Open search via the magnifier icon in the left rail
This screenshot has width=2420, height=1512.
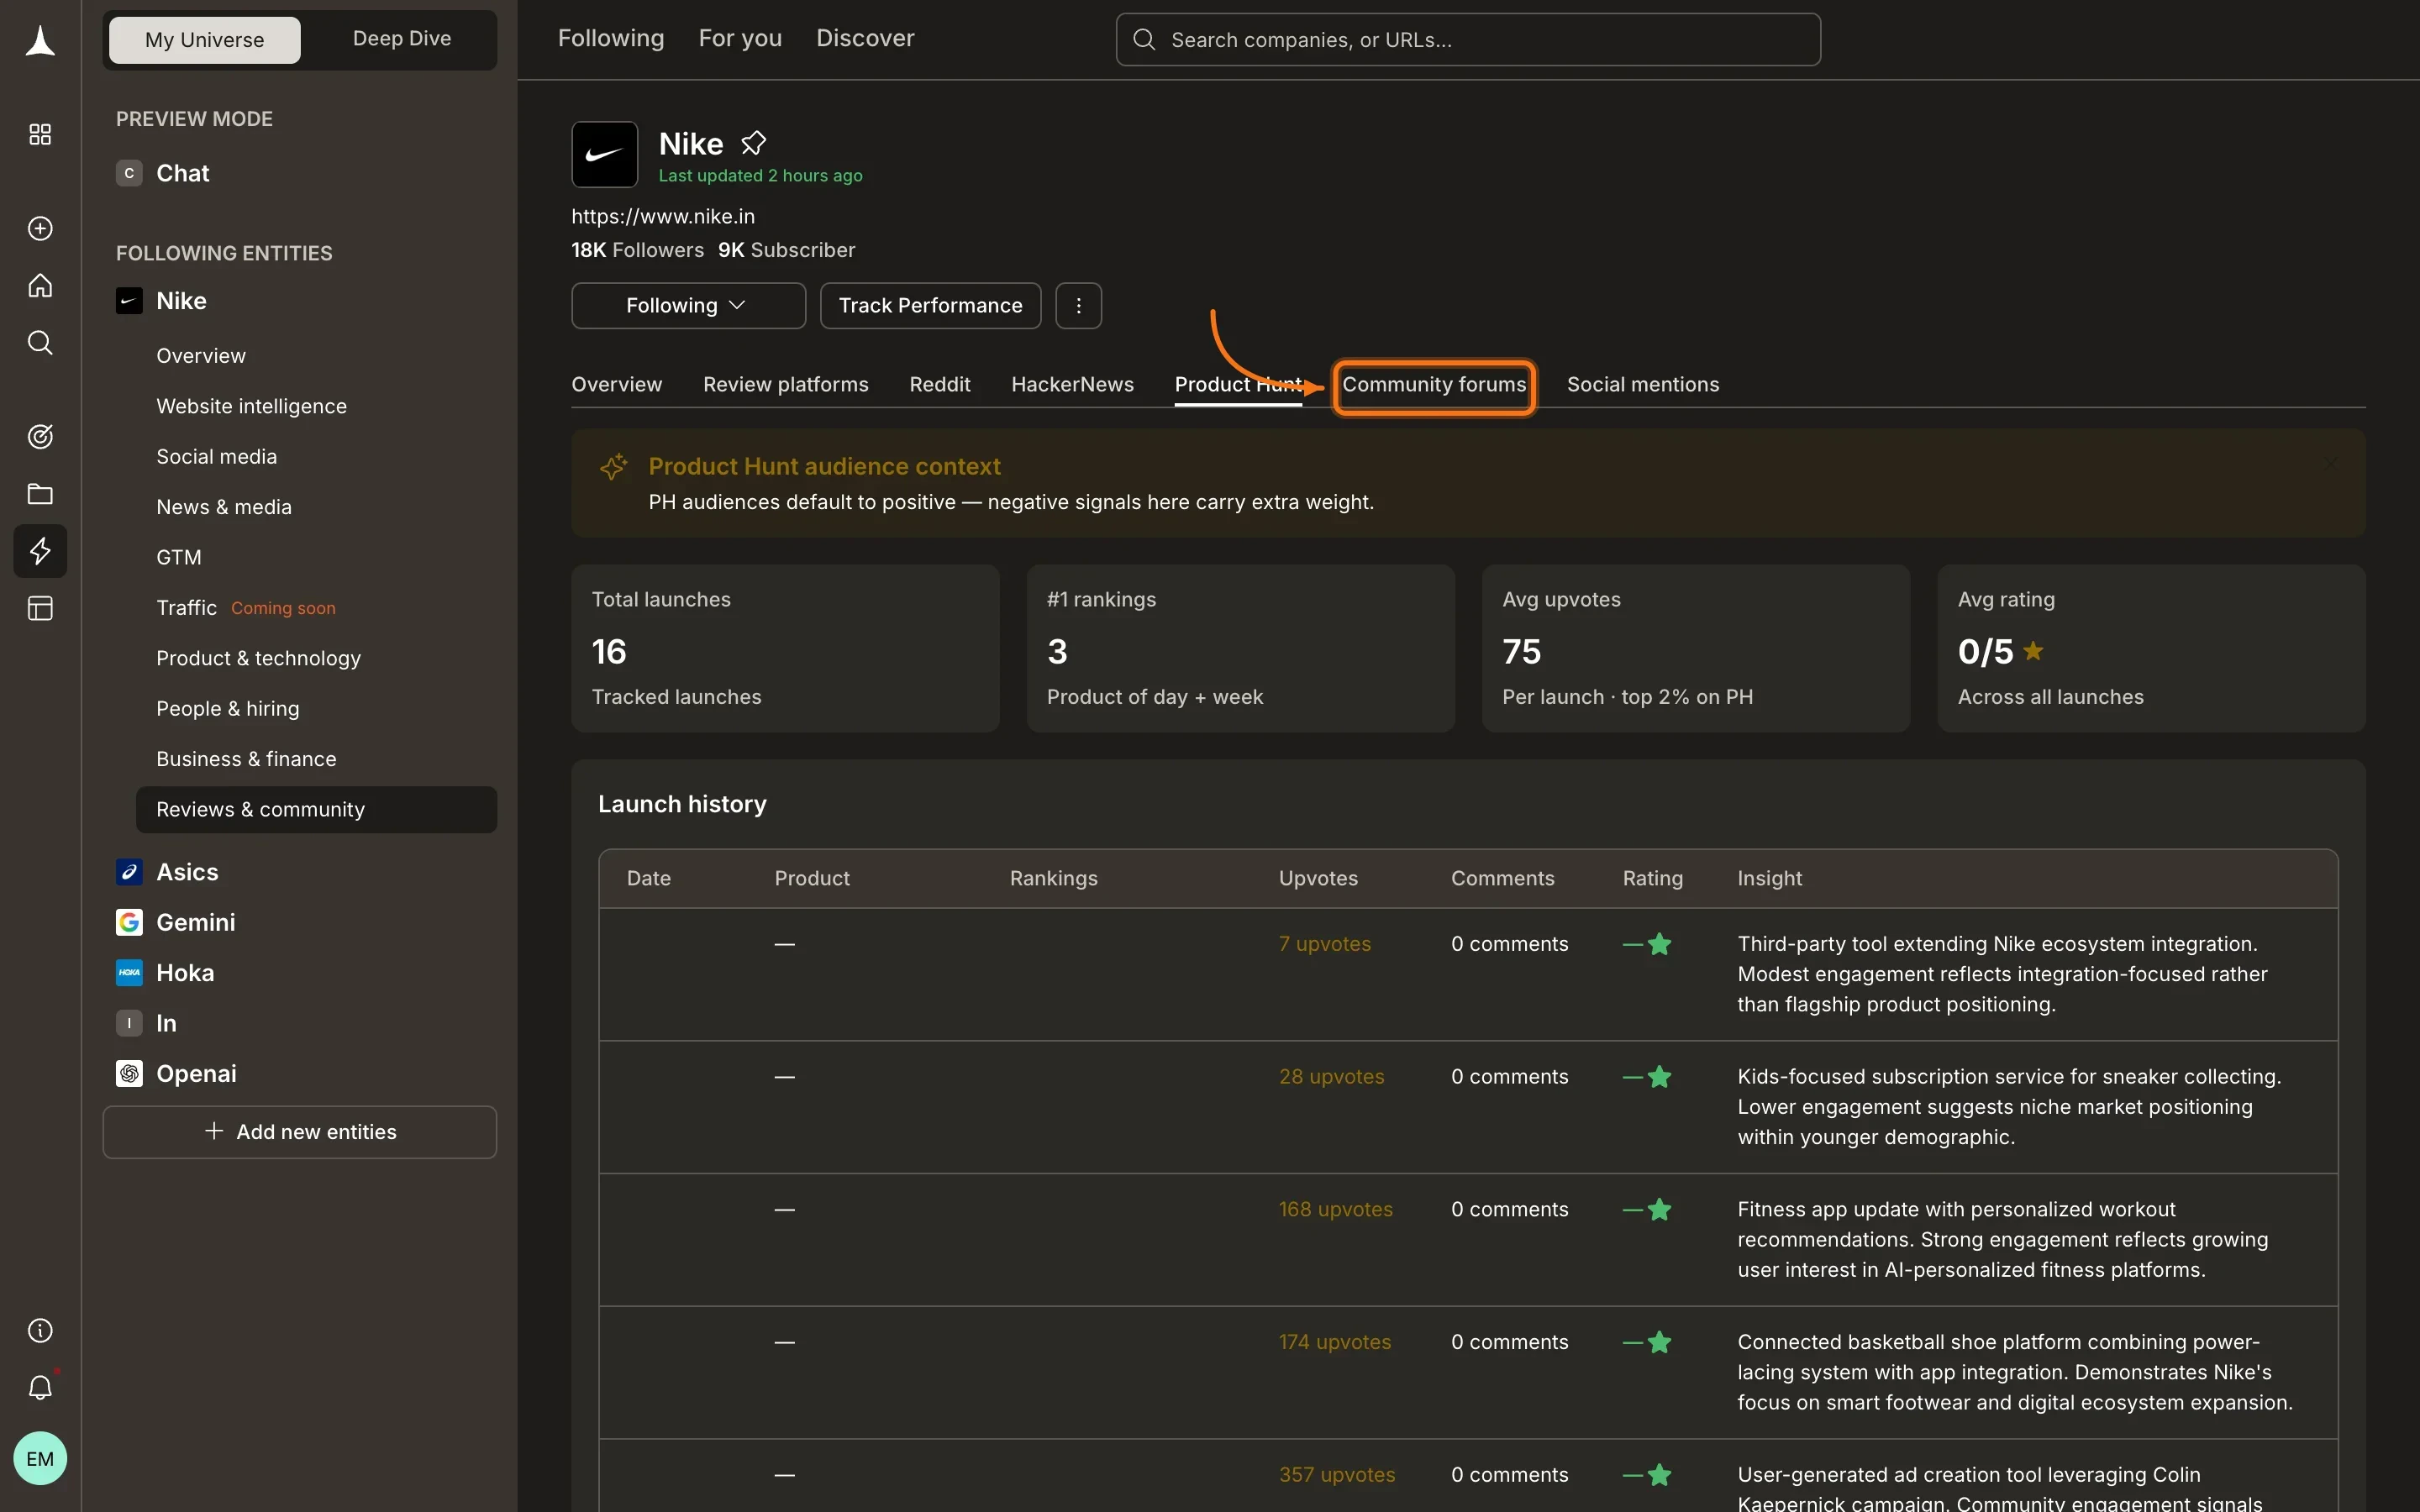[40, 343]
